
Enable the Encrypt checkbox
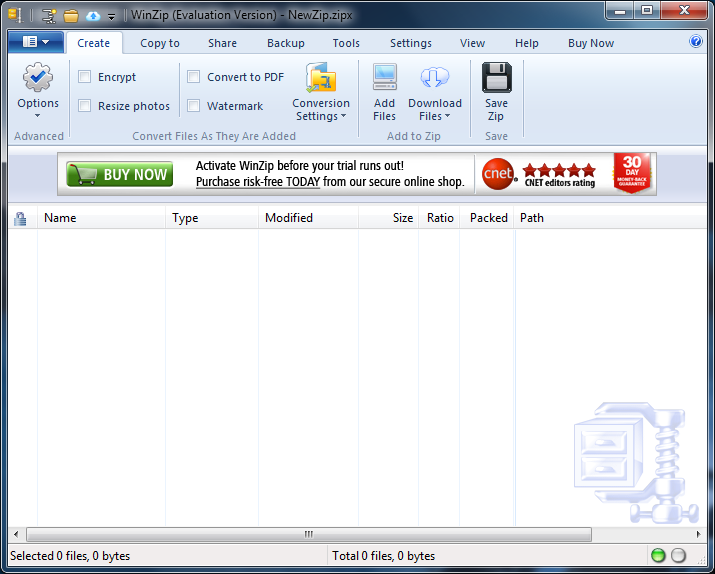(x=84, y=77)
